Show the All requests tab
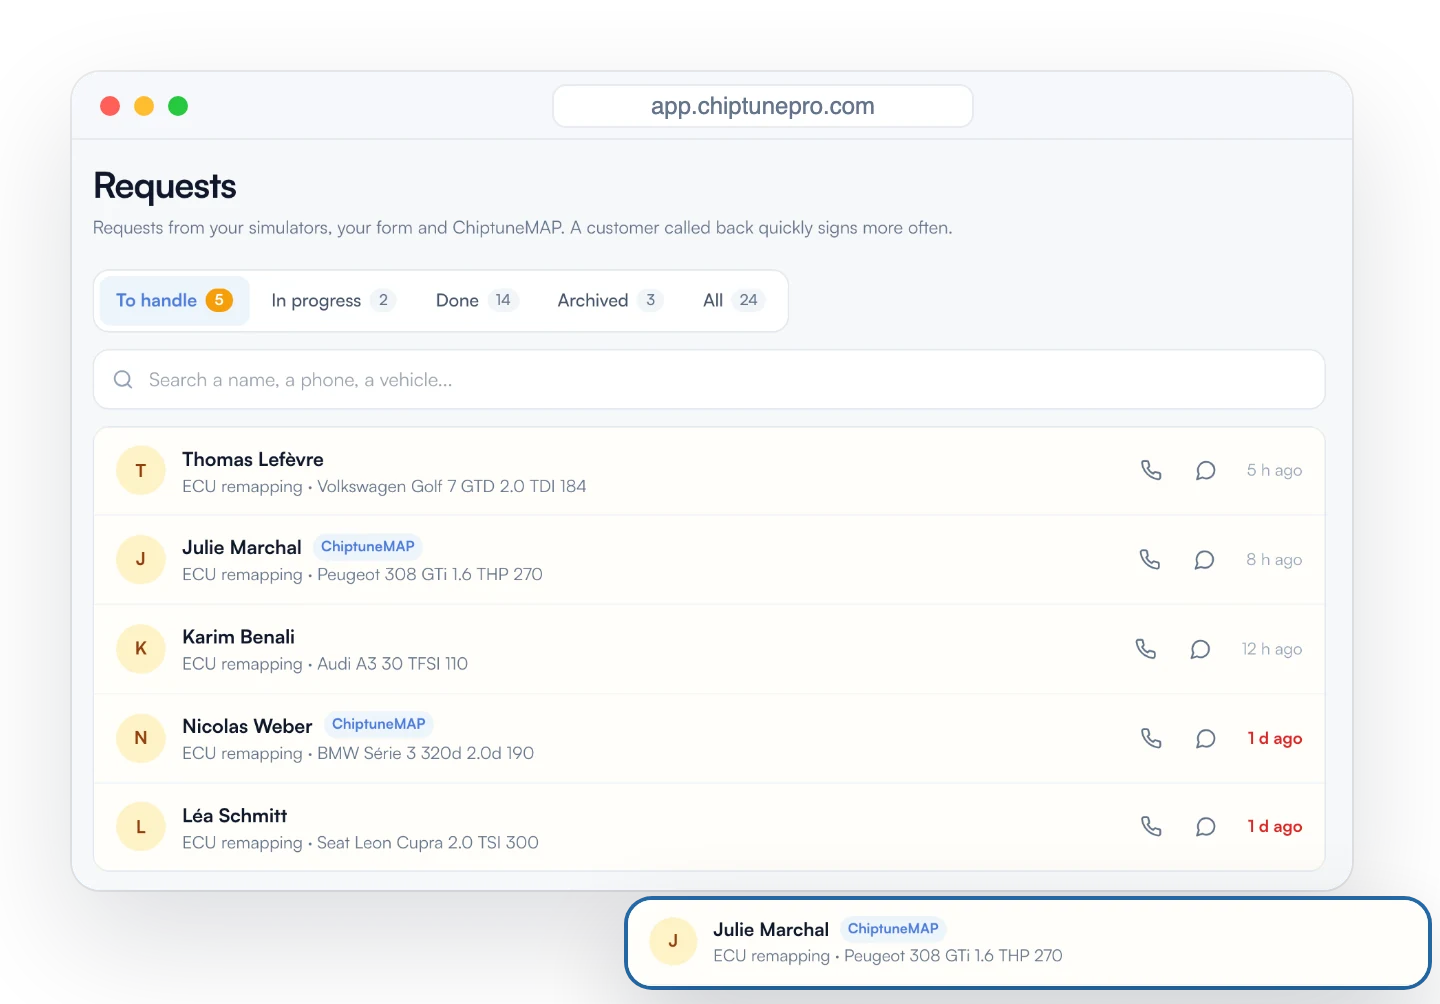Image resolution: width=1440 pixels, height=1004 pixels. pos(733,300)
